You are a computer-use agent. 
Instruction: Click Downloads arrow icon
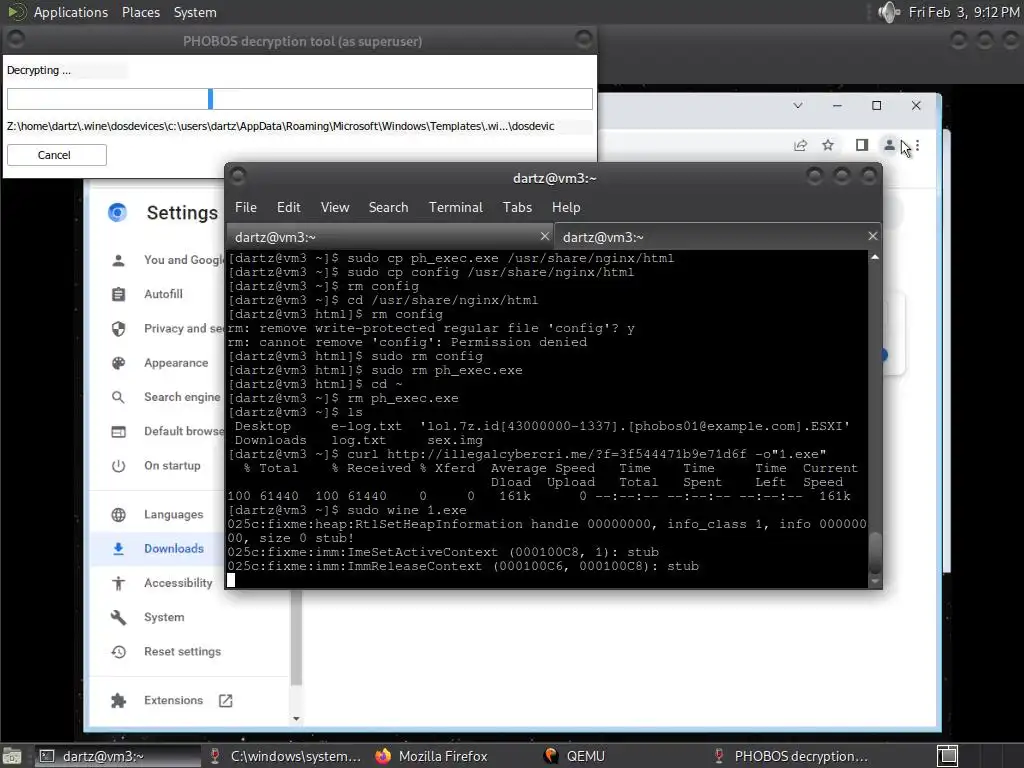[118, 549]
